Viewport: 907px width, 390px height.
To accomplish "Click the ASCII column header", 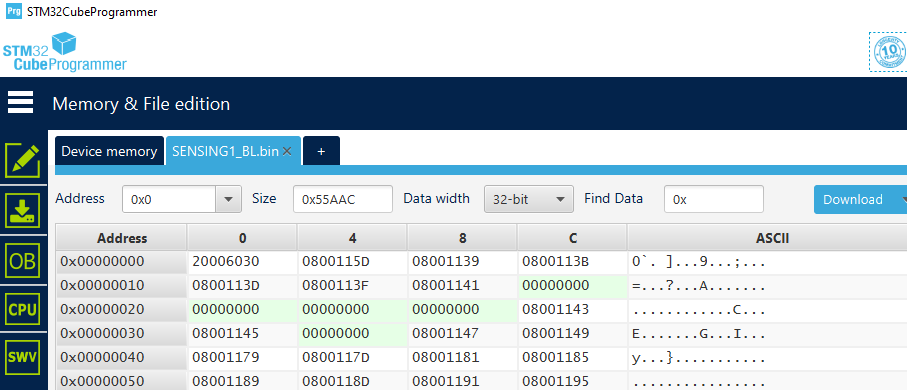I will (772, 238).
